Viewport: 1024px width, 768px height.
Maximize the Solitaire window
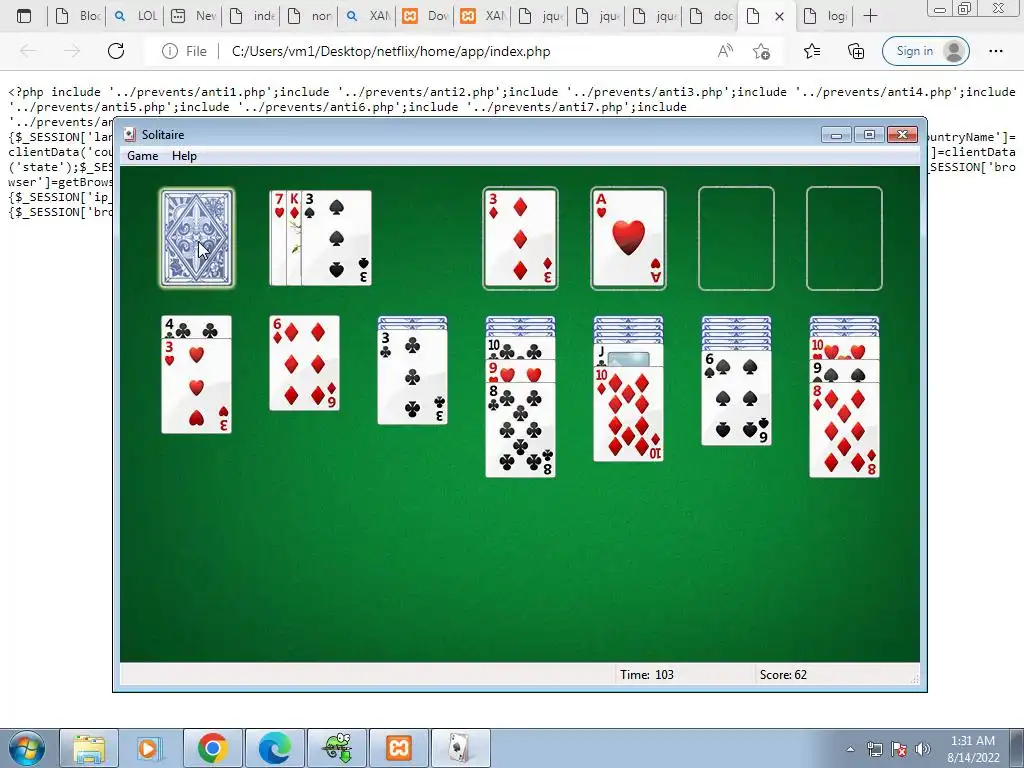click(x=869, y=135)
